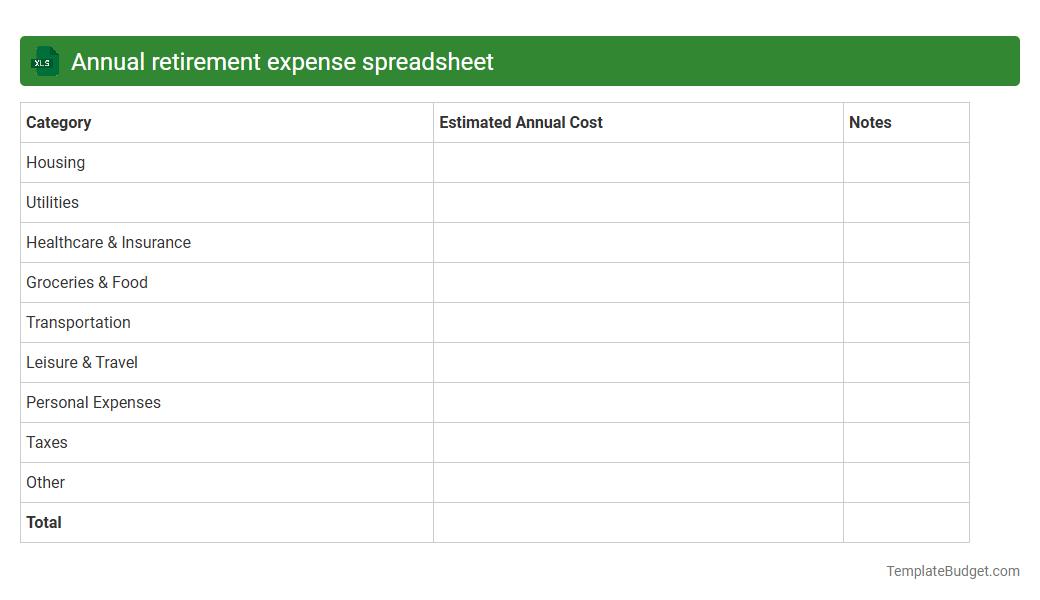Screen dimensions: 1040x600
Task: Click the Transportation category label
Action: coord(78,322)
